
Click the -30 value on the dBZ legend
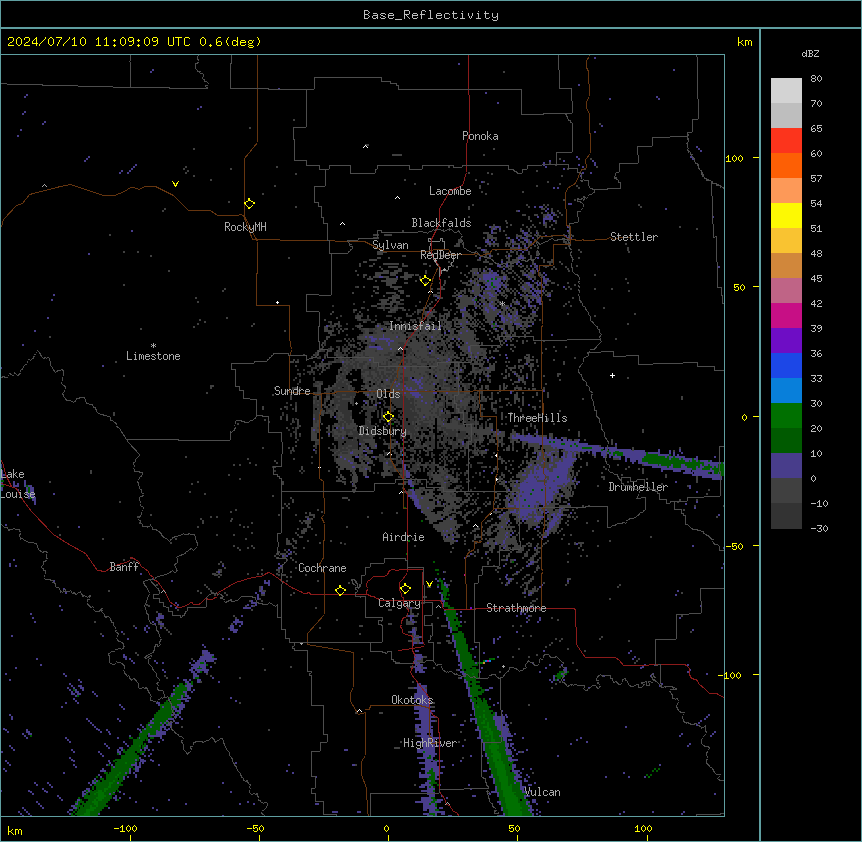click(819, 528)
